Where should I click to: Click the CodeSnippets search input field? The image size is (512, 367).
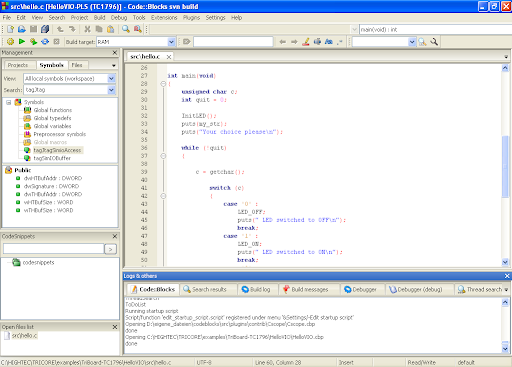(x=54, y=249)
